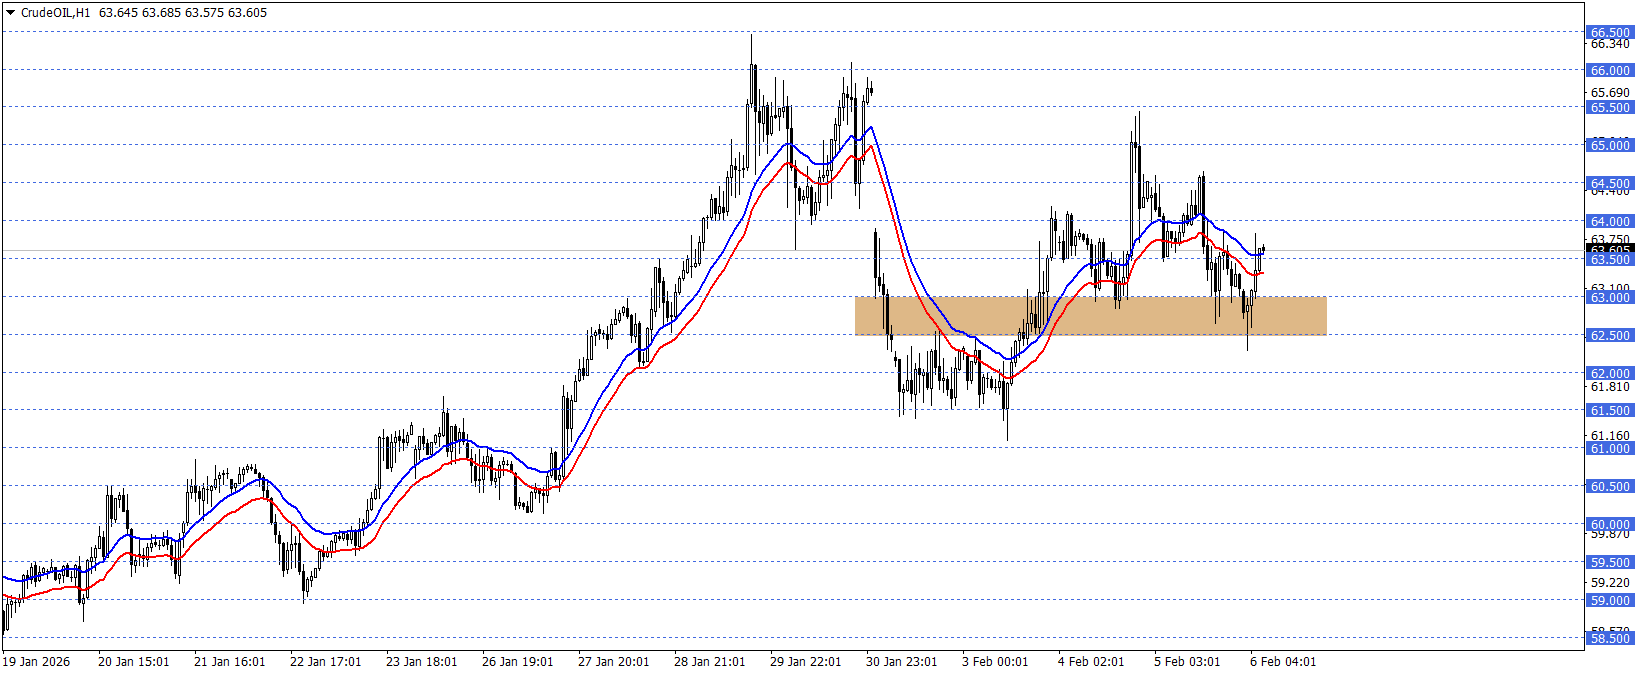Click the CrudeOIL,H1 chart symbol label
Image resolution: width=1641 pixels, height=674 pixels.
point(55,13)
